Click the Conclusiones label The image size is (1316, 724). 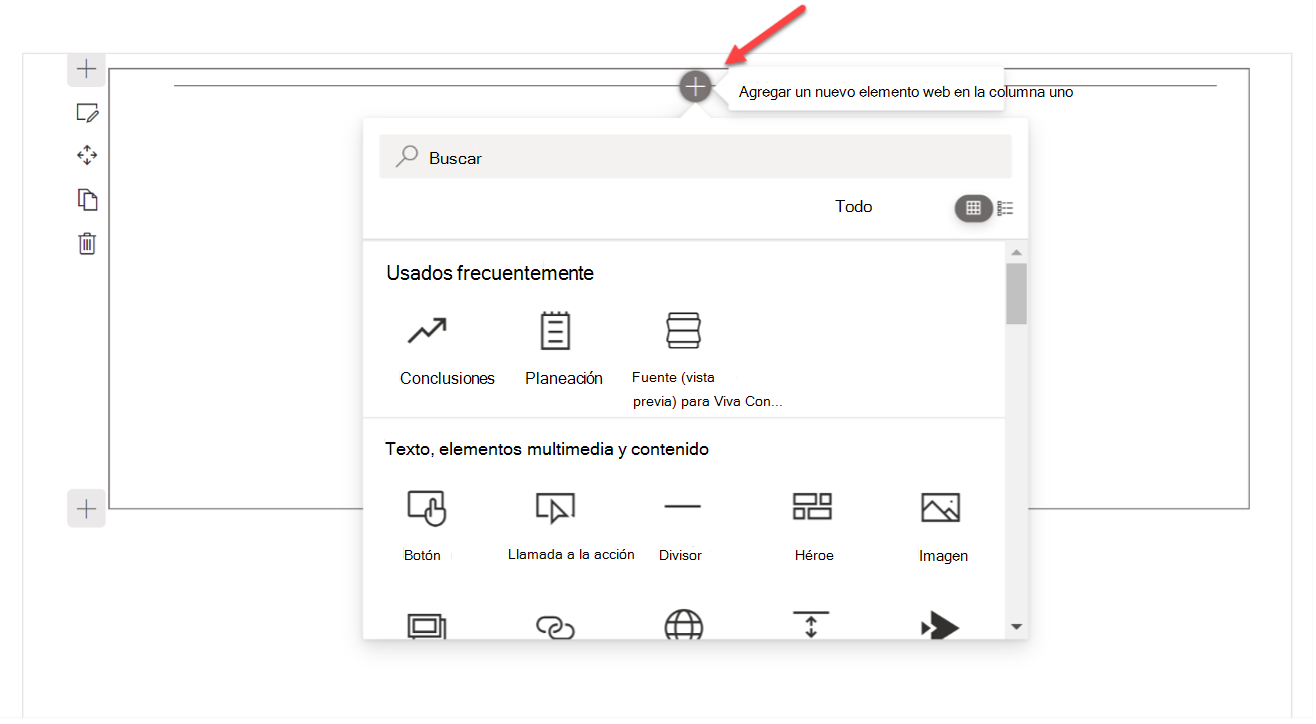point(447,378)
